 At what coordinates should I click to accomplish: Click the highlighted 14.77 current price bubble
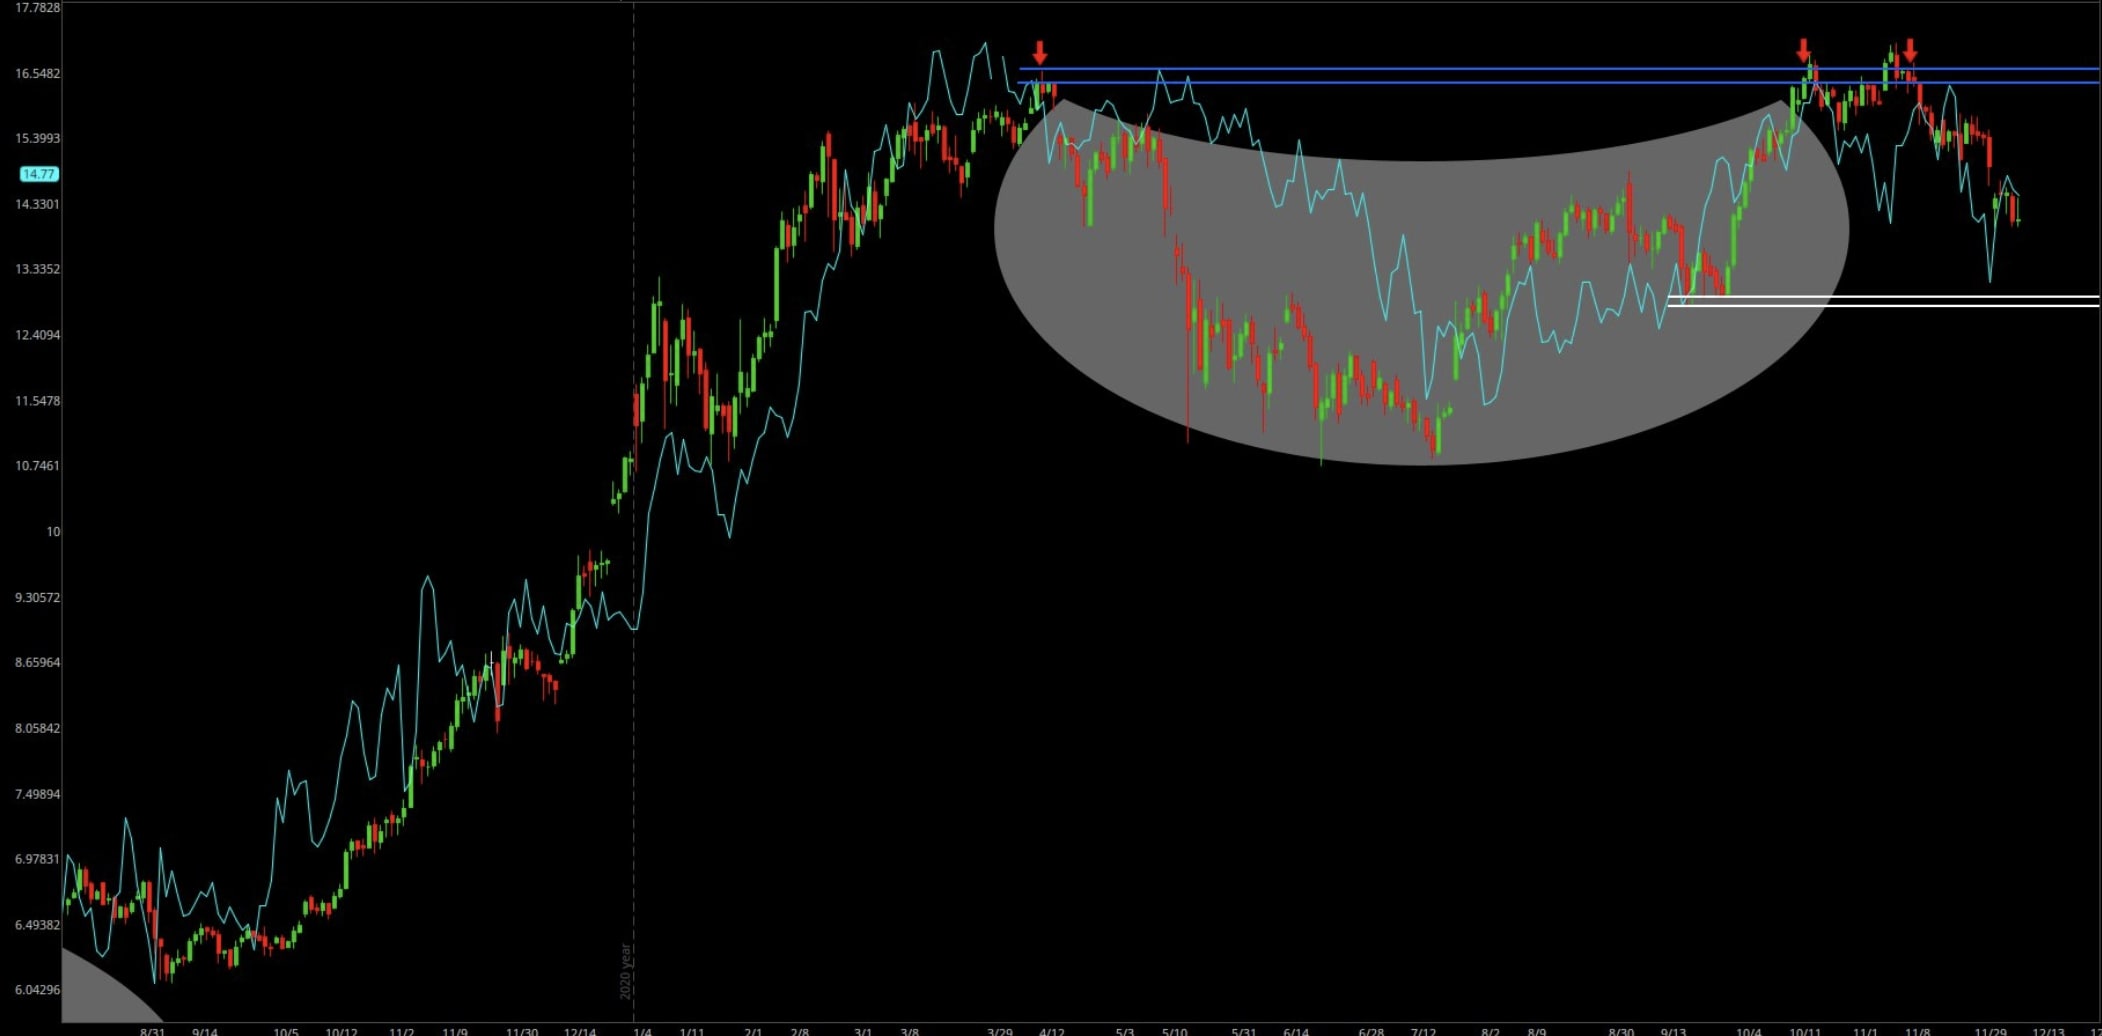tap(39, 174)
